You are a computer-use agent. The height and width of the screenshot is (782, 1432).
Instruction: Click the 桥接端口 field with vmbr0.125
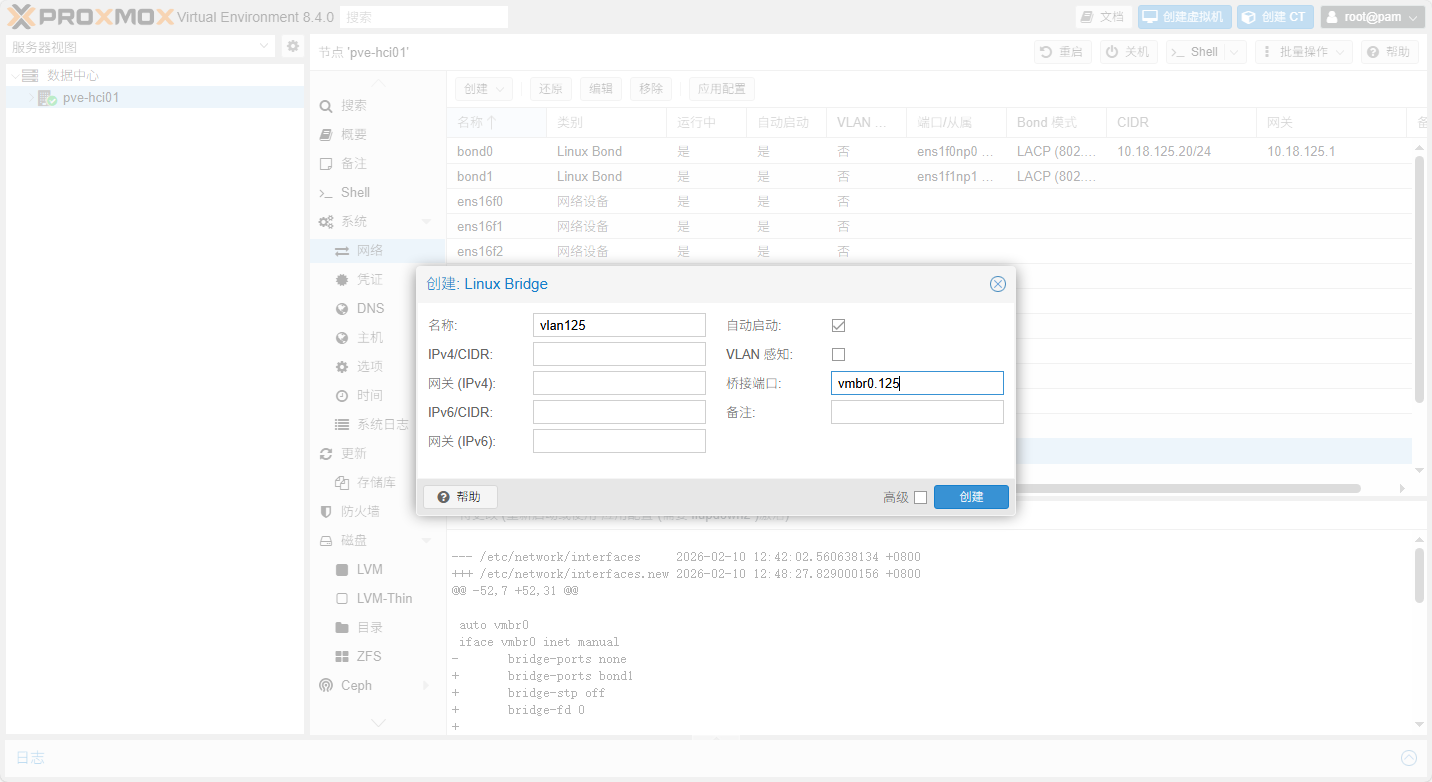917,383
